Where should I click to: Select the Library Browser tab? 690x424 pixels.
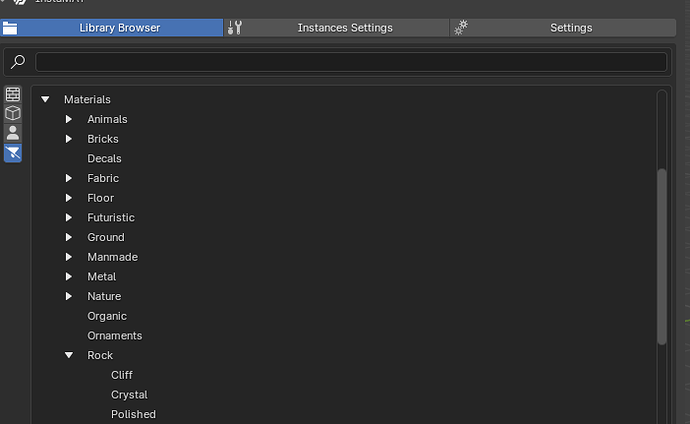(x=119, y=28)
